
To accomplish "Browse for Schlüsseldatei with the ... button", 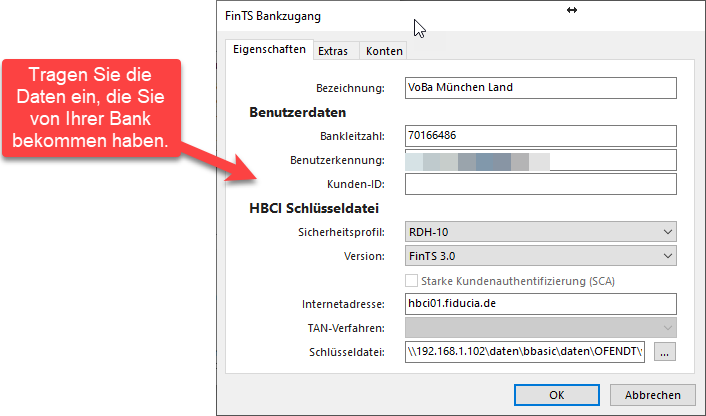I will point(665,352).
